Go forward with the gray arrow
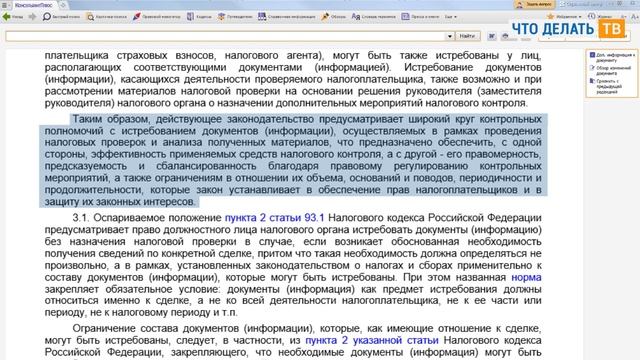The height and width of the screenshot is (360, 640). pyautogui.click(x=32, y=17)
